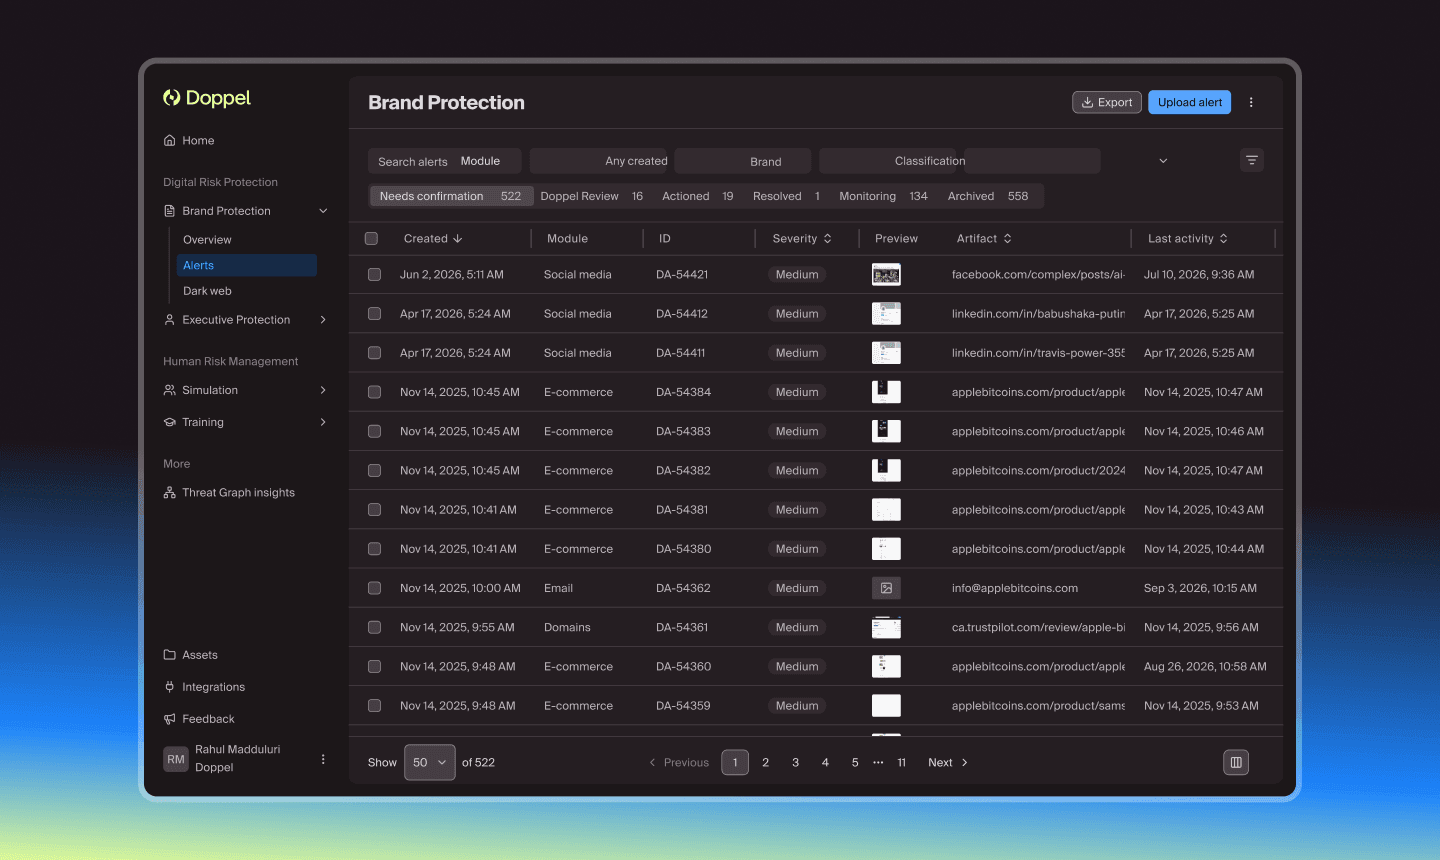
Task: Open the more options menu beside Upload alert
Action: [x=1251, y=102]
